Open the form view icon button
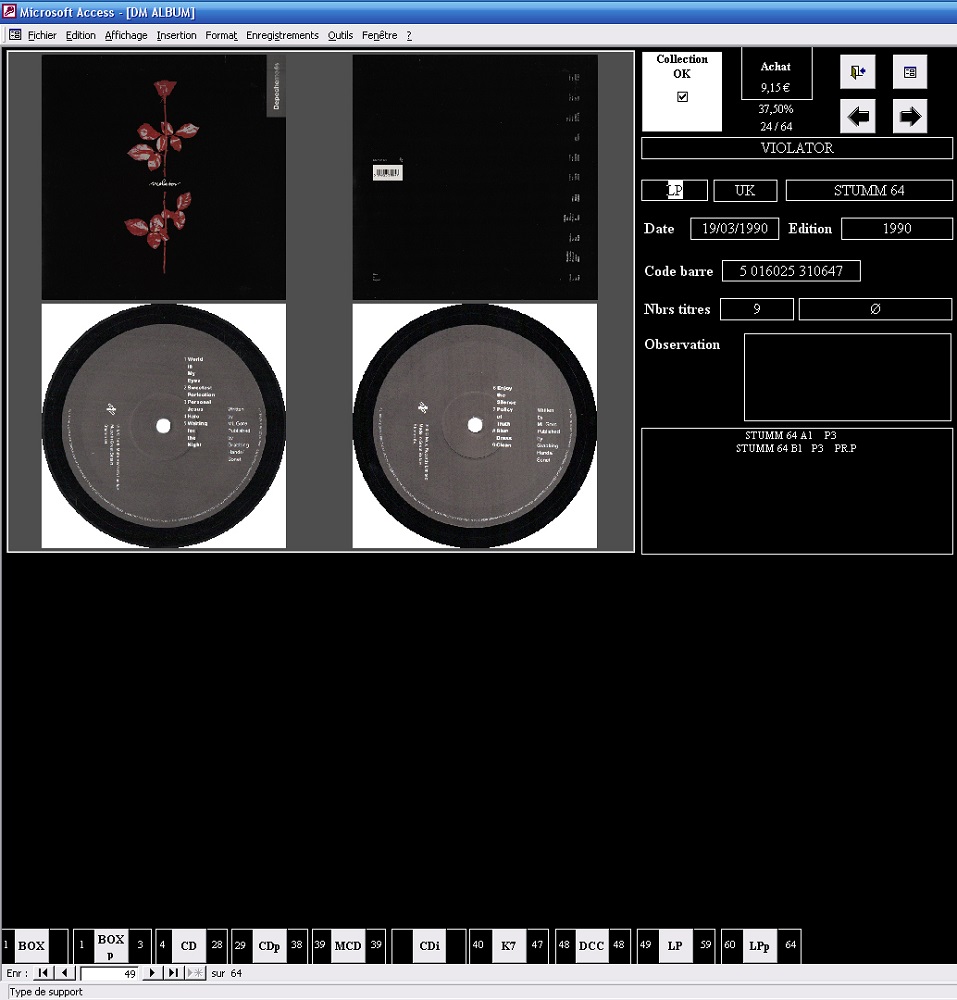The image size is (957, 1000). pyautogui.click(x=910, y=71)
